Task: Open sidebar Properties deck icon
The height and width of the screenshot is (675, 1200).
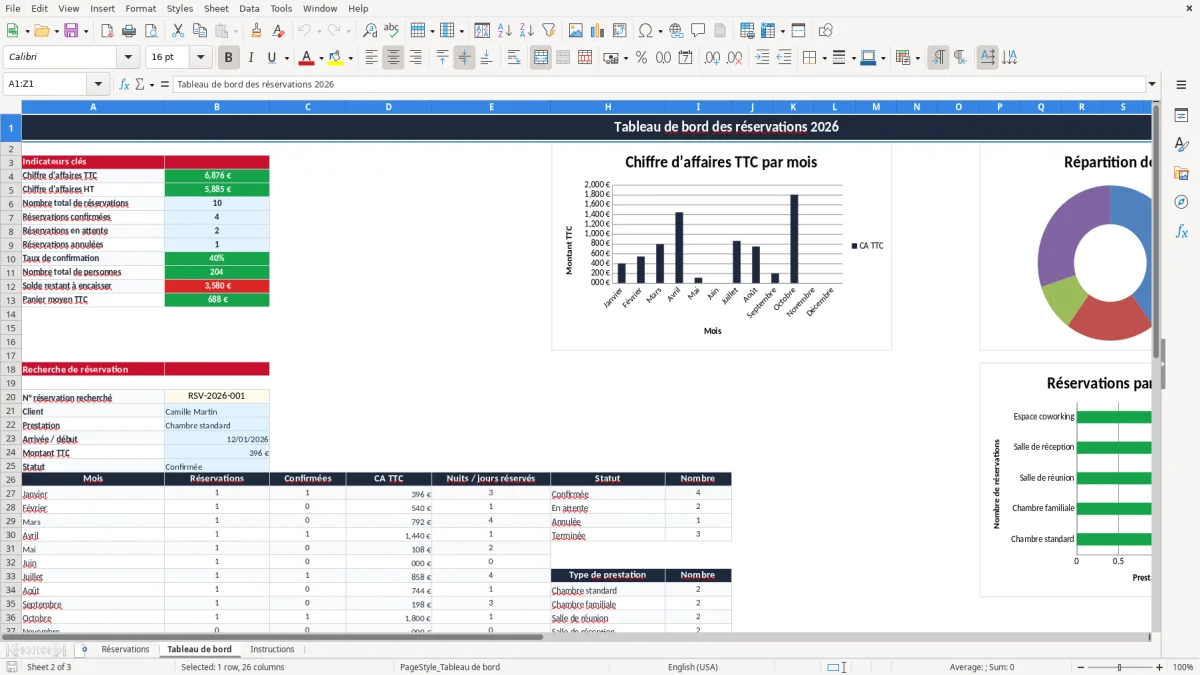Action: pos(1181,116)
